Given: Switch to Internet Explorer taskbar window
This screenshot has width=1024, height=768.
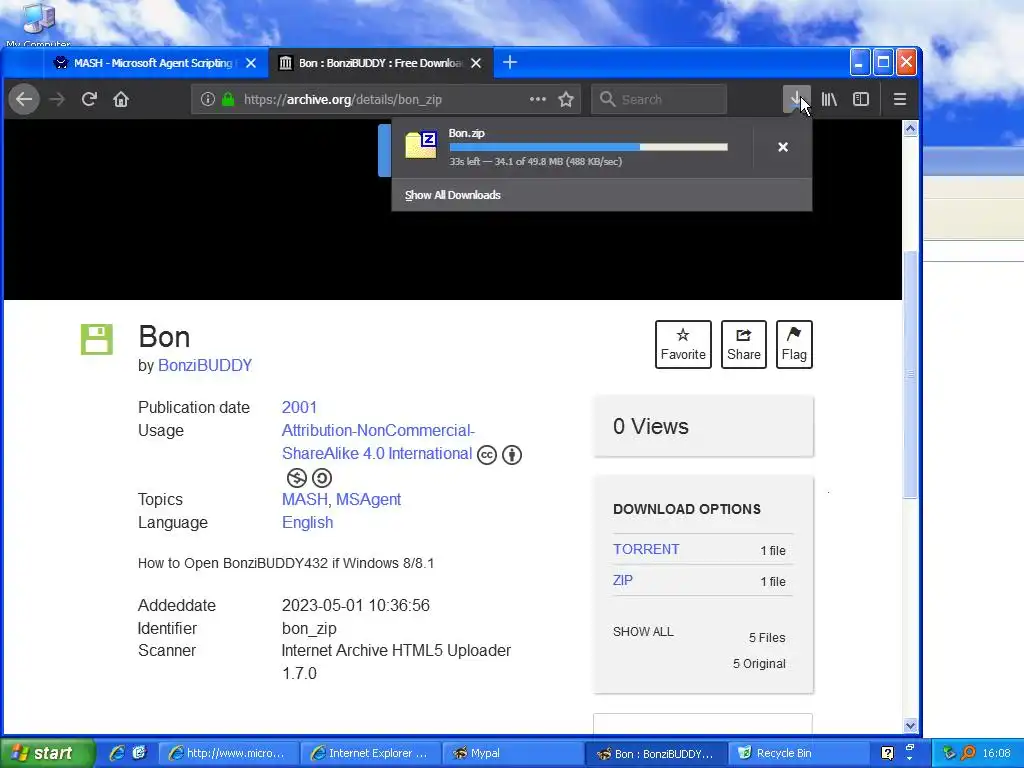Looking at the screenshot, I should pos(371,753).
